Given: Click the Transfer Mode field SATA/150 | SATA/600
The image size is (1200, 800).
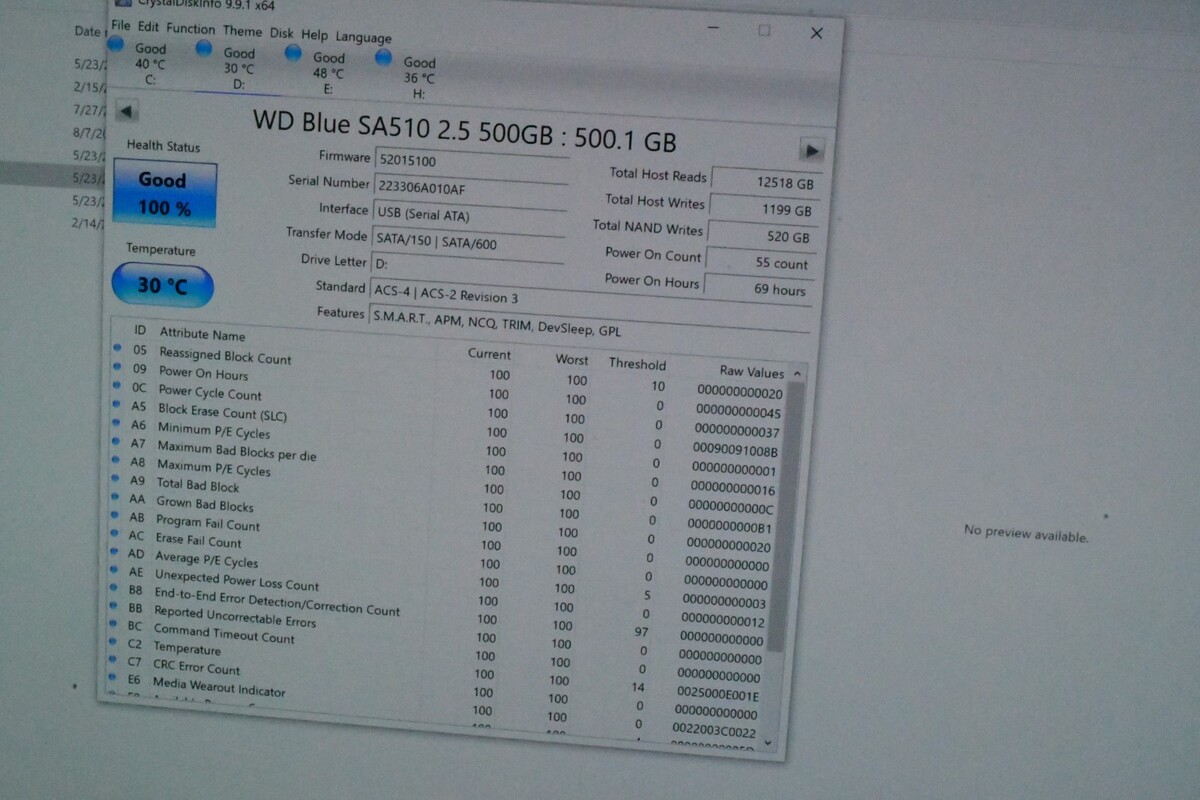Looking at the screenshot, I should pos(466,243).
